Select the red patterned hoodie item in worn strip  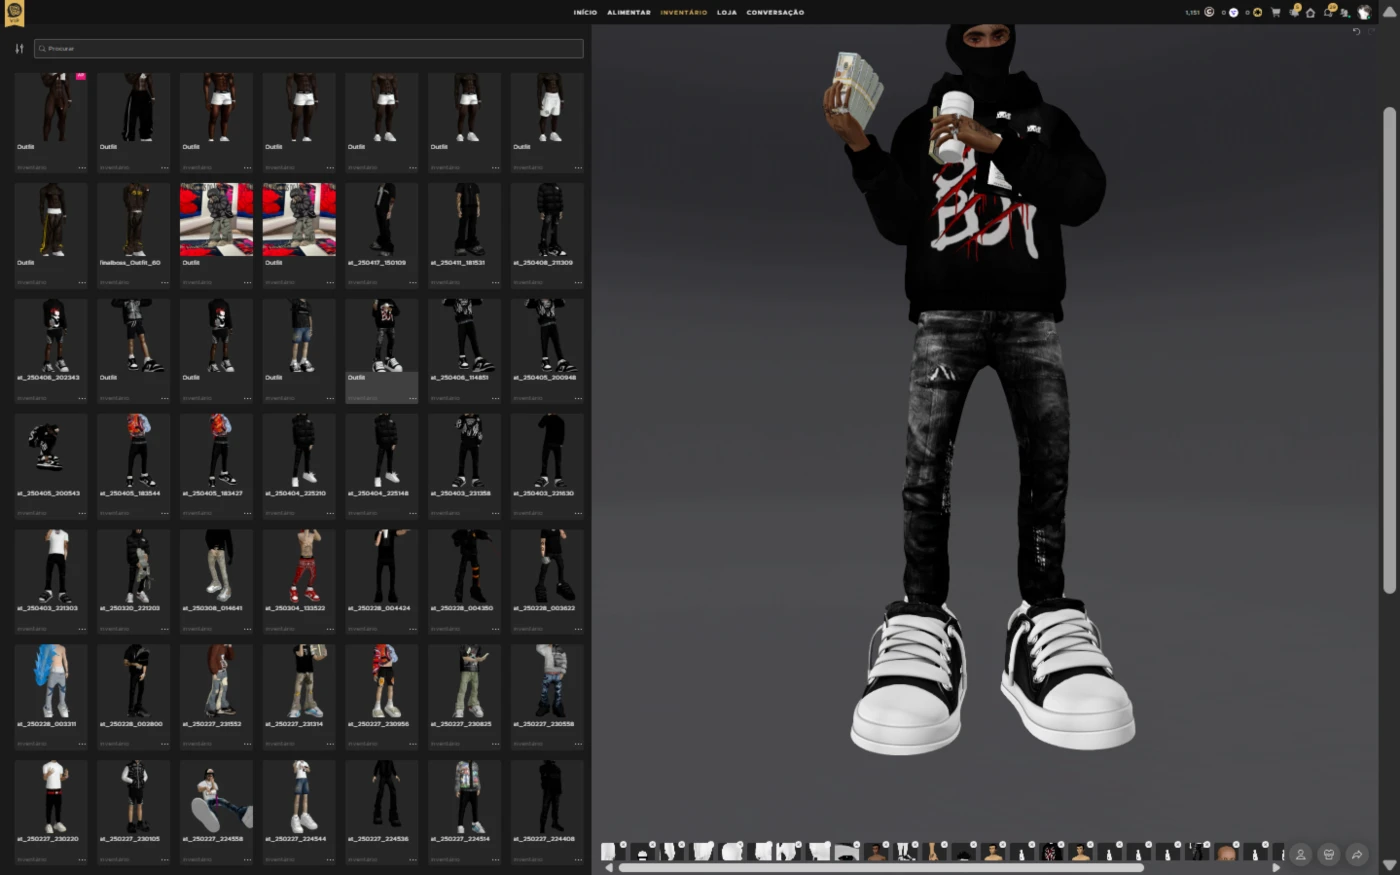click(x=1051, y=852)
